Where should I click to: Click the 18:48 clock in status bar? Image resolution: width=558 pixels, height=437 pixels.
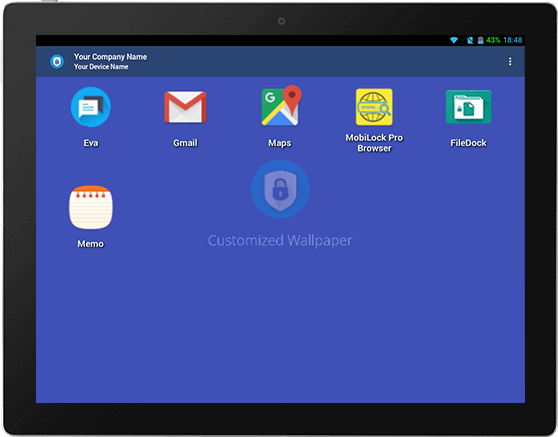tap(513, 40)
